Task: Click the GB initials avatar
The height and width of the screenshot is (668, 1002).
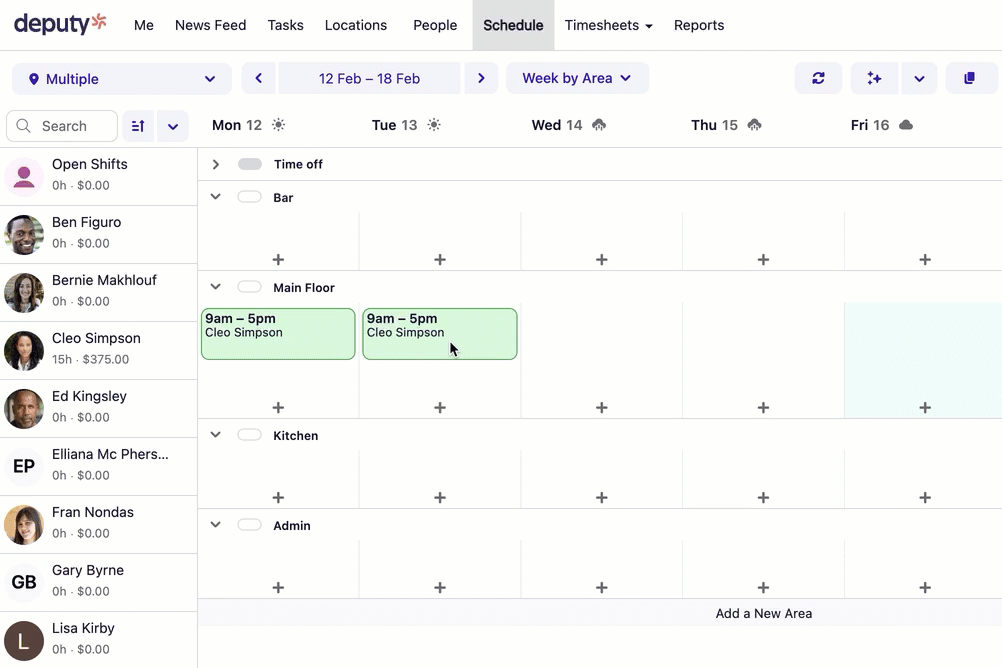Action: (24, 582)
